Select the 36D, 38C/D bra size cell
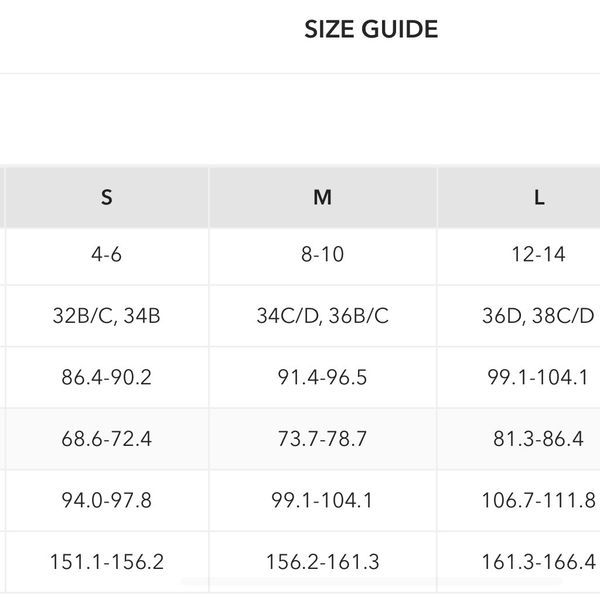Screen dimensions: 600x600 click(539, 316)
